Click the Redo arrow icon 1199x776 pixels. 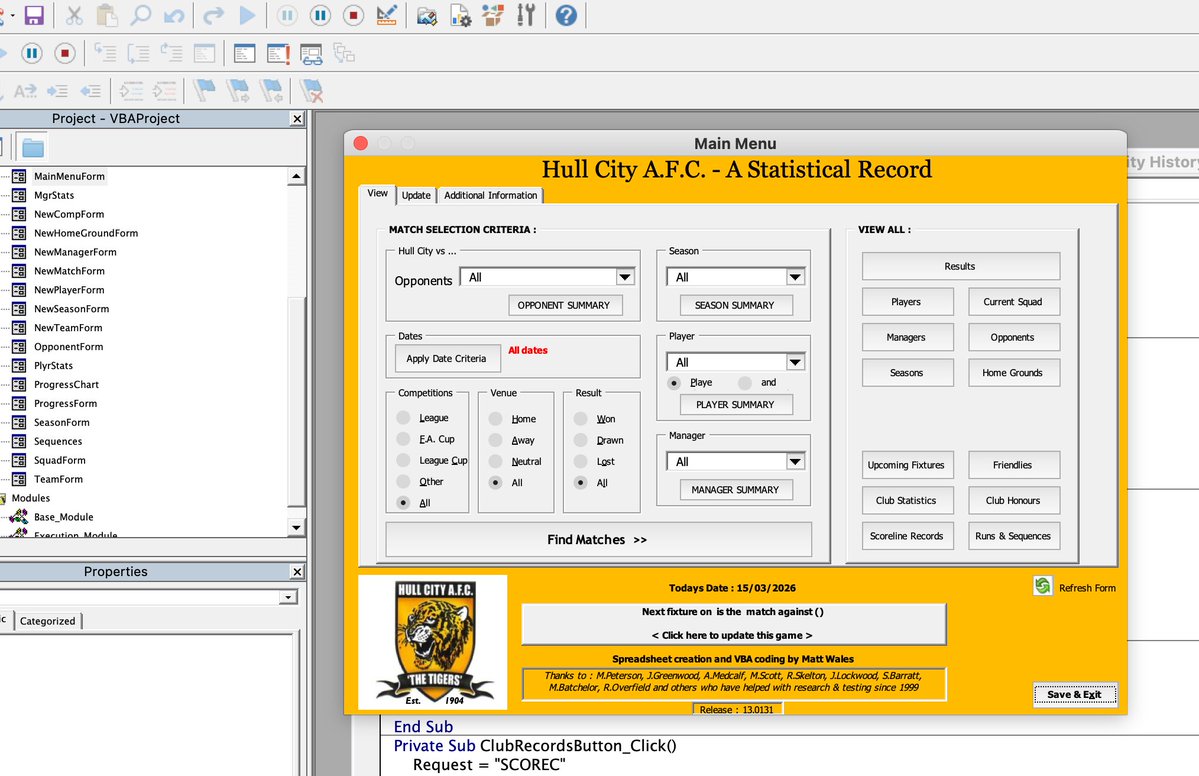click(213, 15)
